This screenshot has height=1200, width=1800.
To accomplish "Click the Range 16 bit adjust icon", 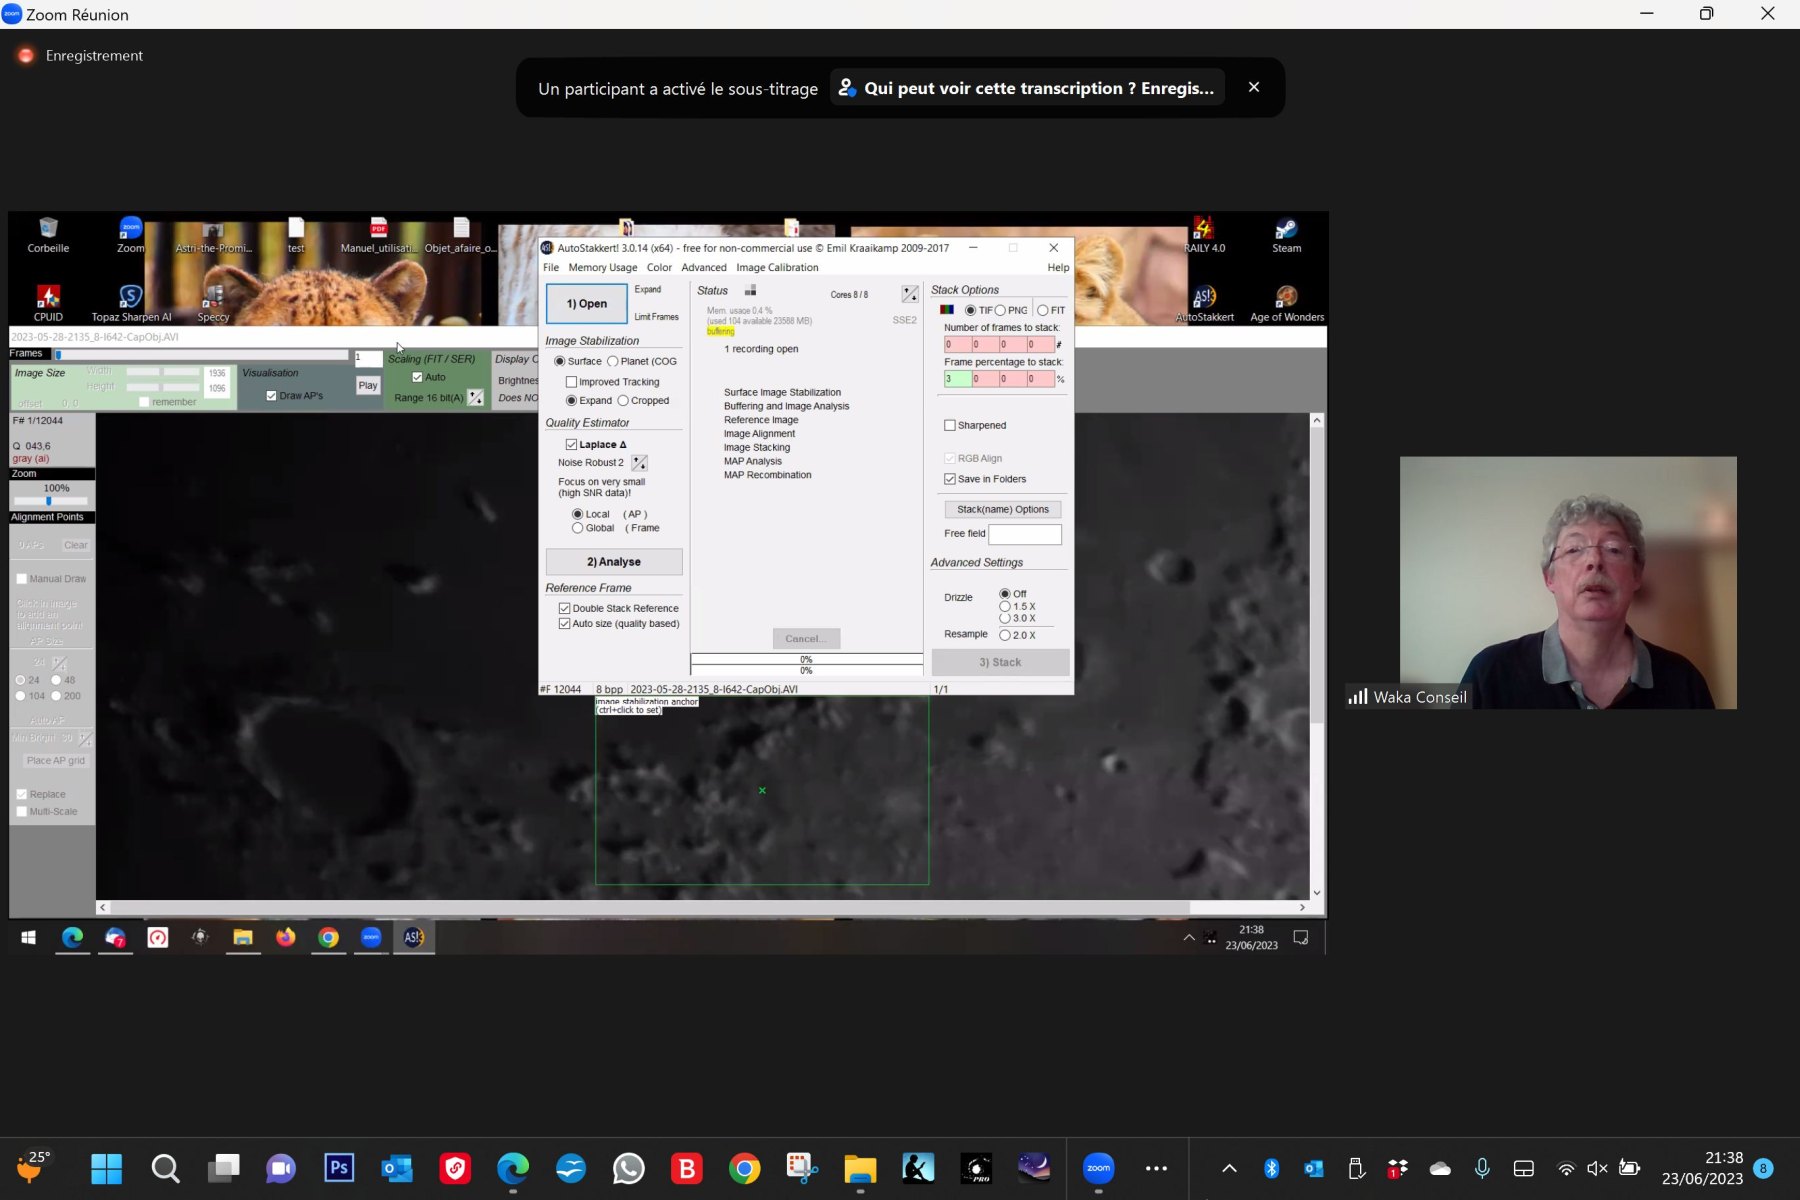I will coord(476,398).
